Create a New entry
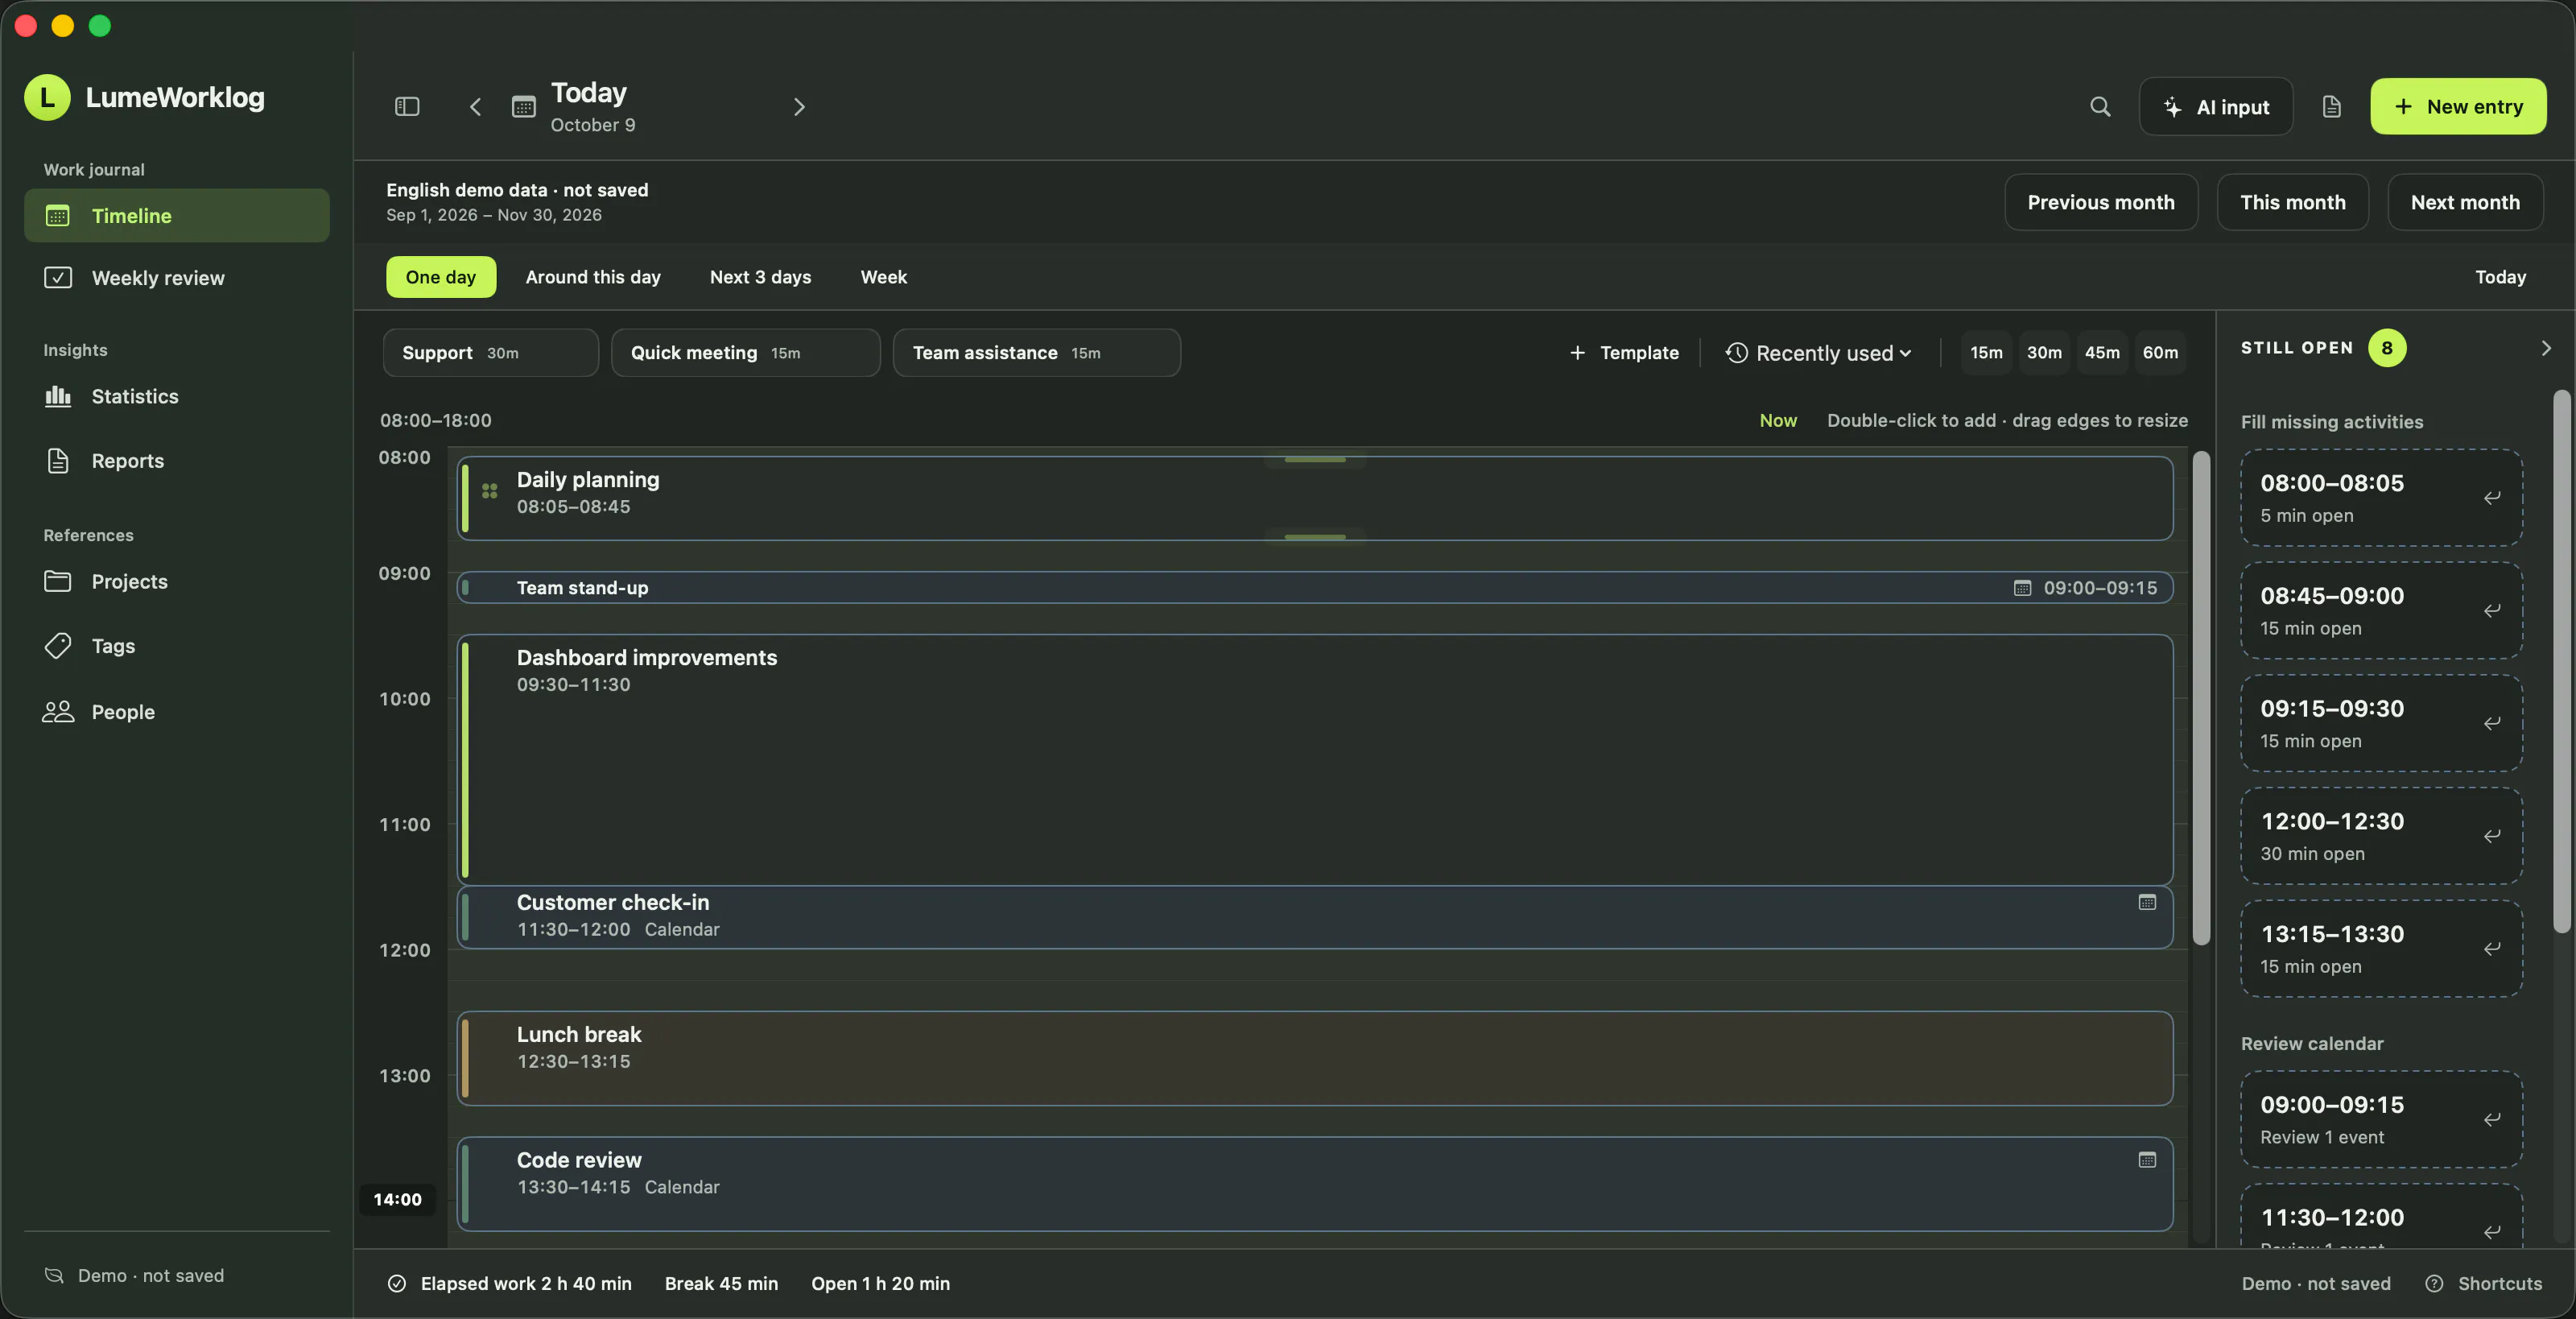Image resolution: width=2576 pixels, height=1319 pixels. point(2458,106)
